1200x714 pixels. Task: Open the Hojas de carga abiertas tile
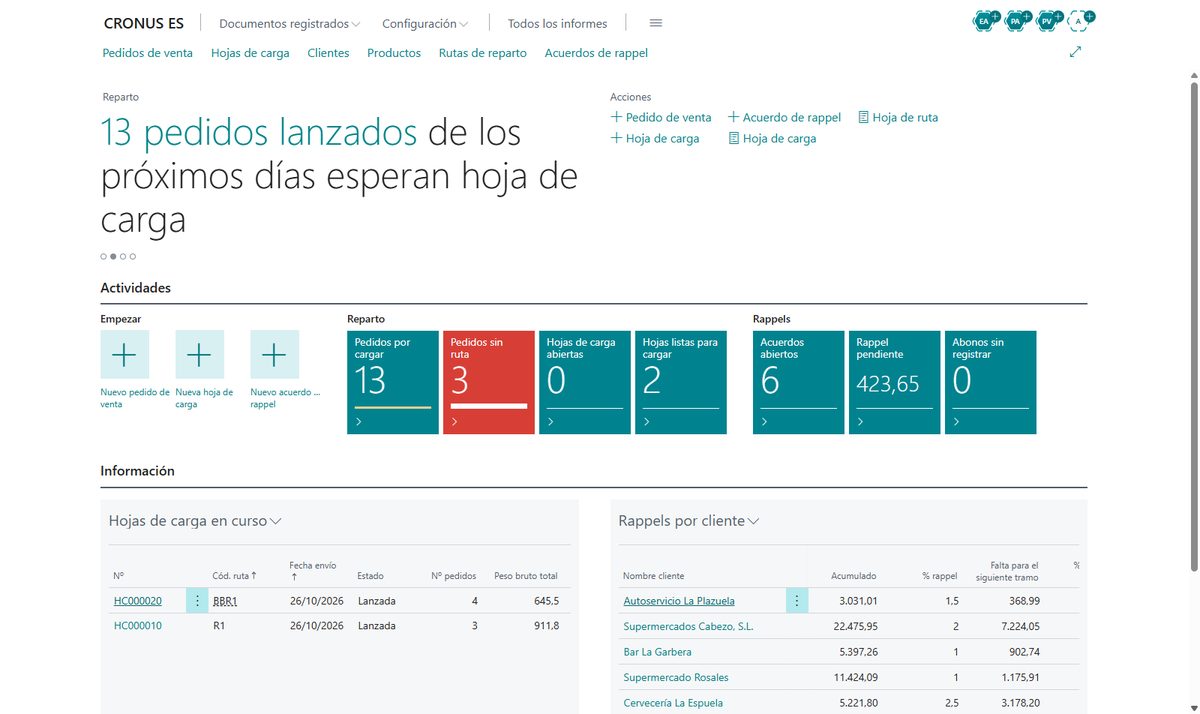click(585, 382)
